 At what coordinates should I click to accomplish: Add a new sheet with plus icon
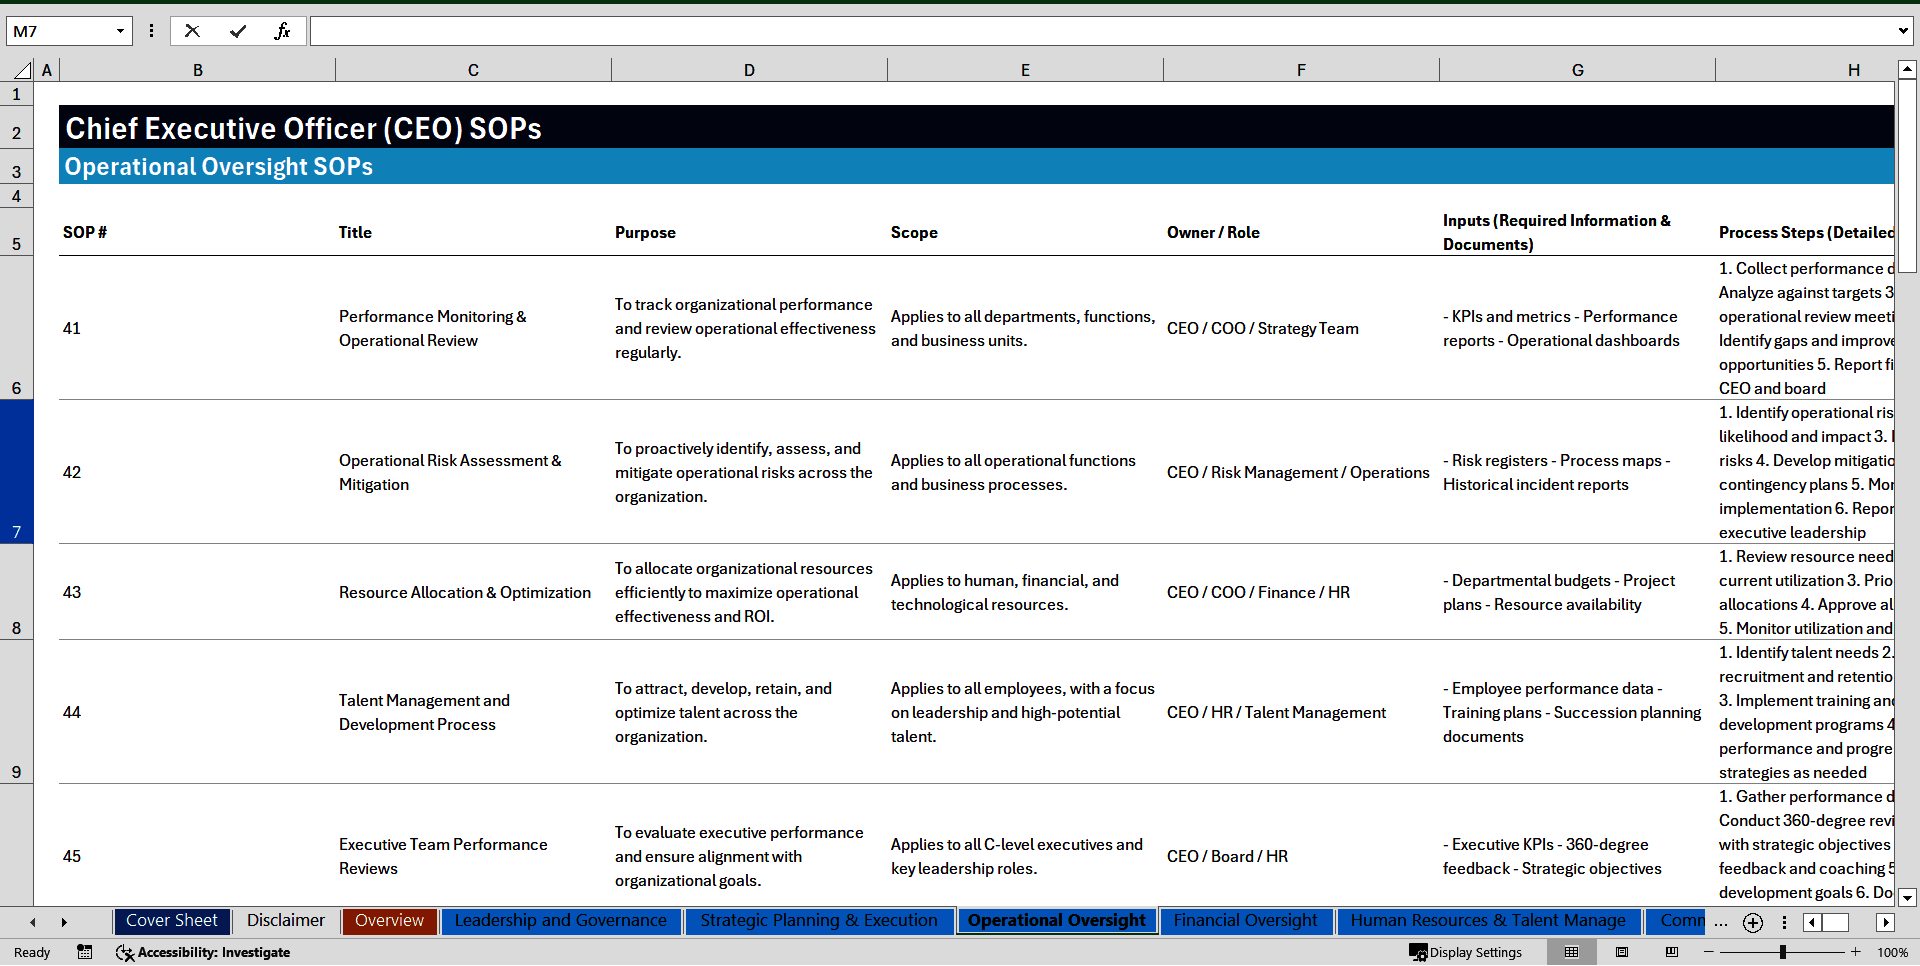click(1752, 923)
